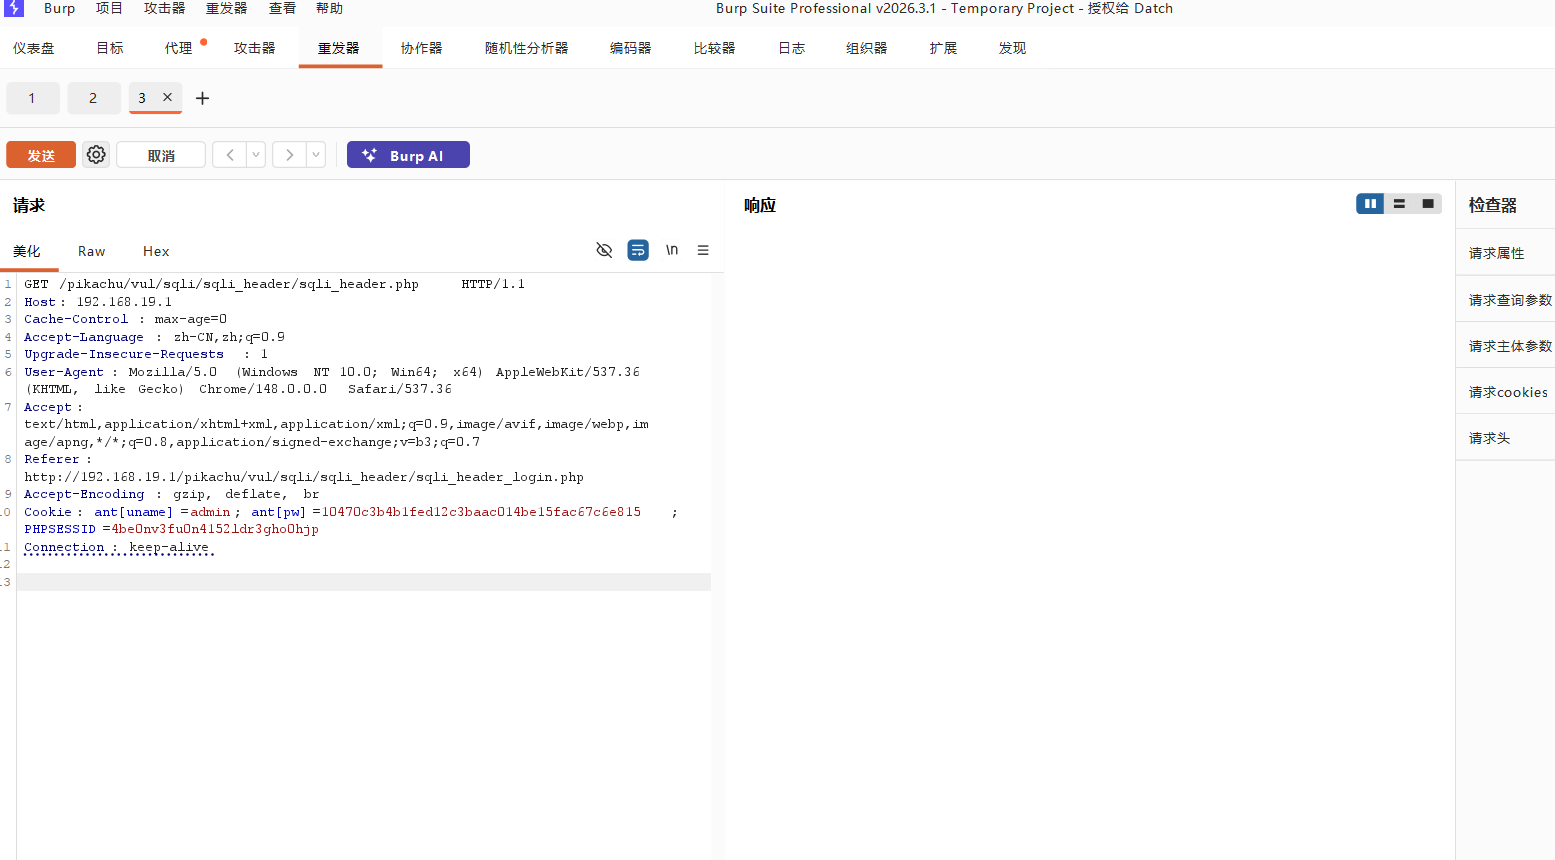Switch to top-bottom layout view
1555x860 pixels.
(x=1399, y=204)
